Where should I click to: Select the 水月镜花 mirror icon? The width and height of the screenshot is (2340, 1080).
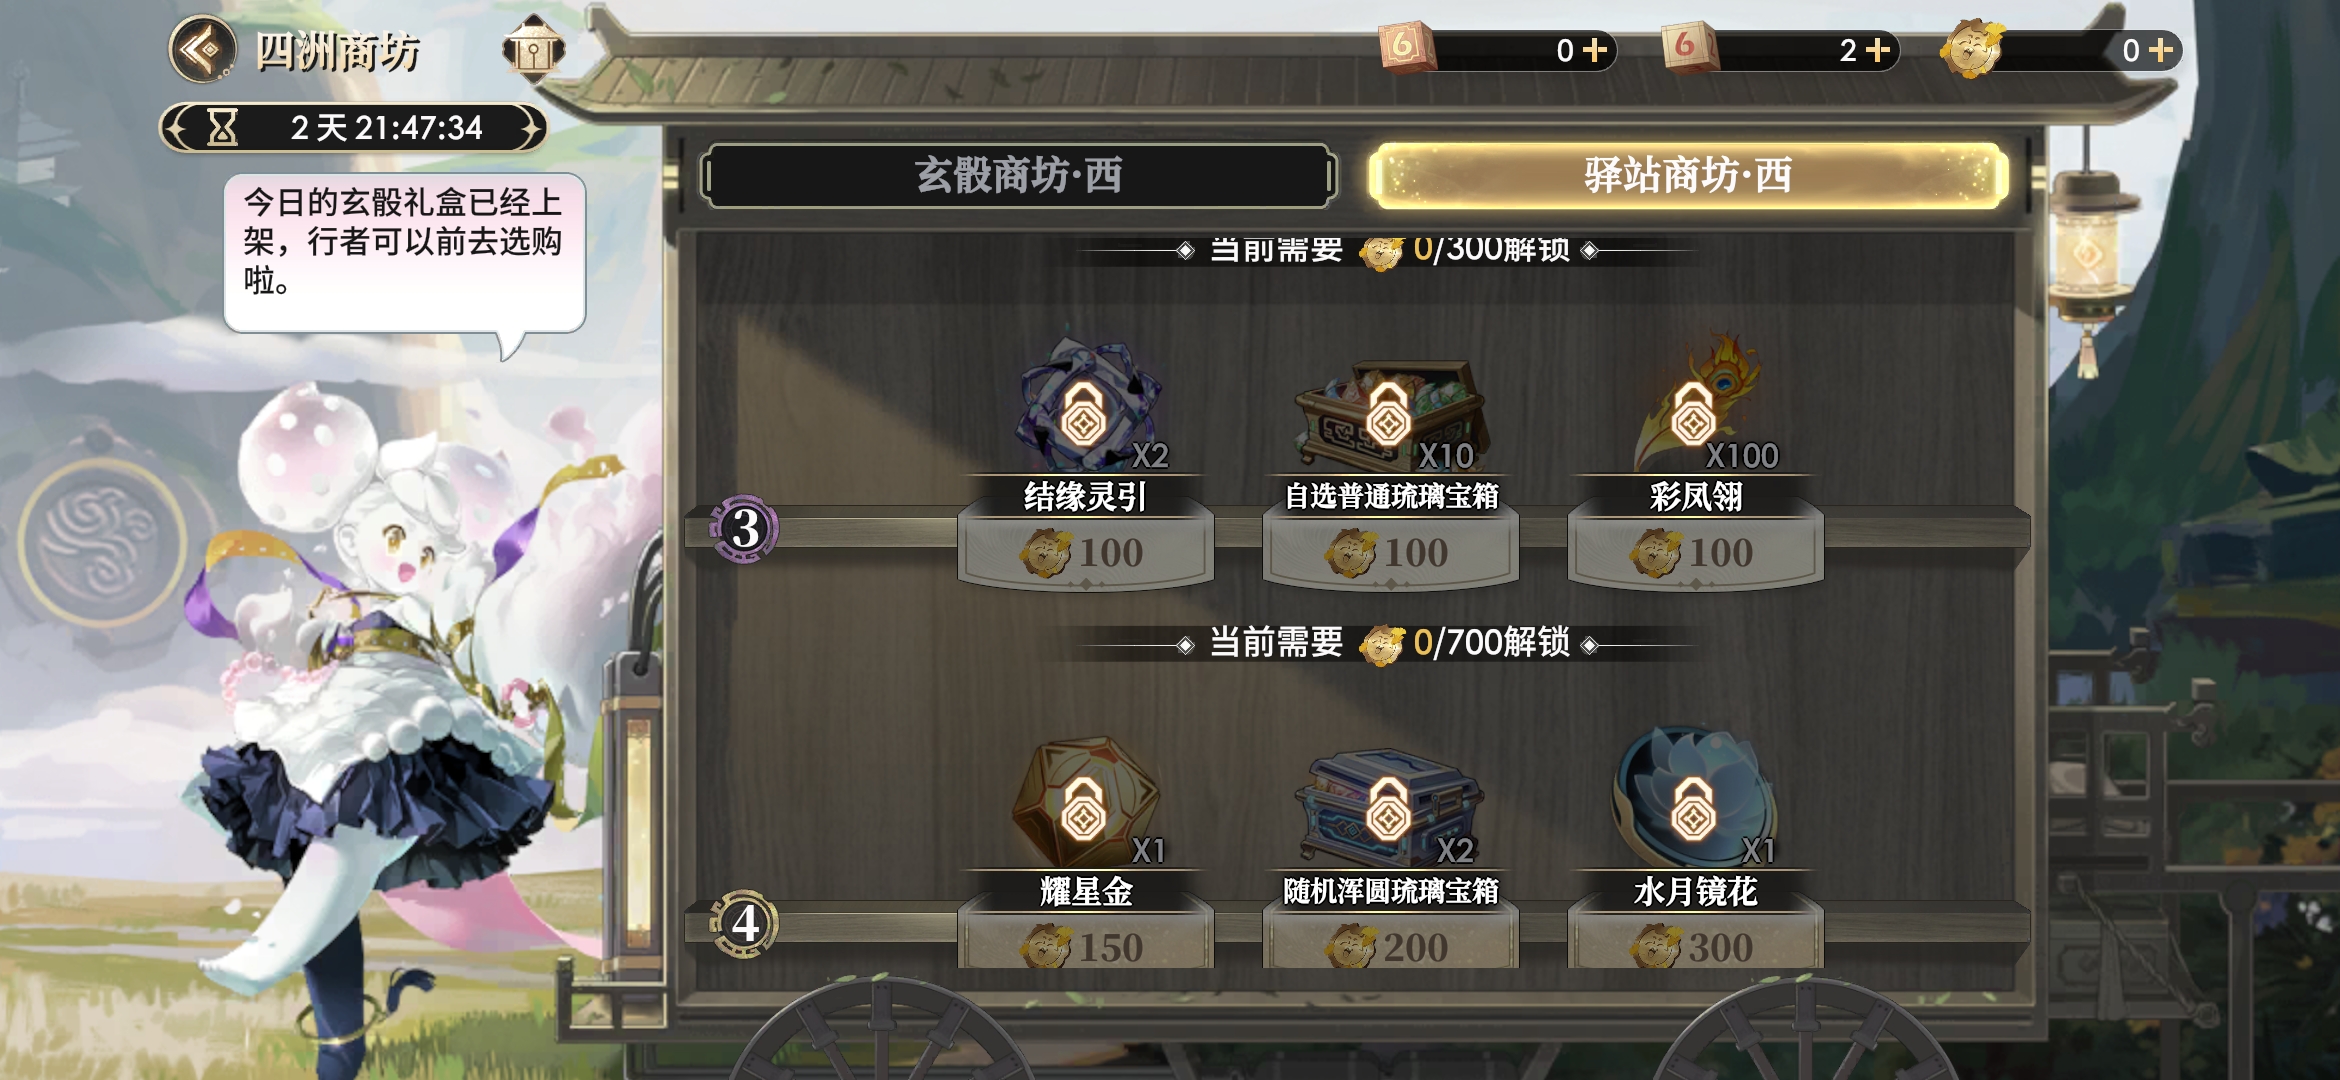pyautogui.click(x=1694, y=797)
